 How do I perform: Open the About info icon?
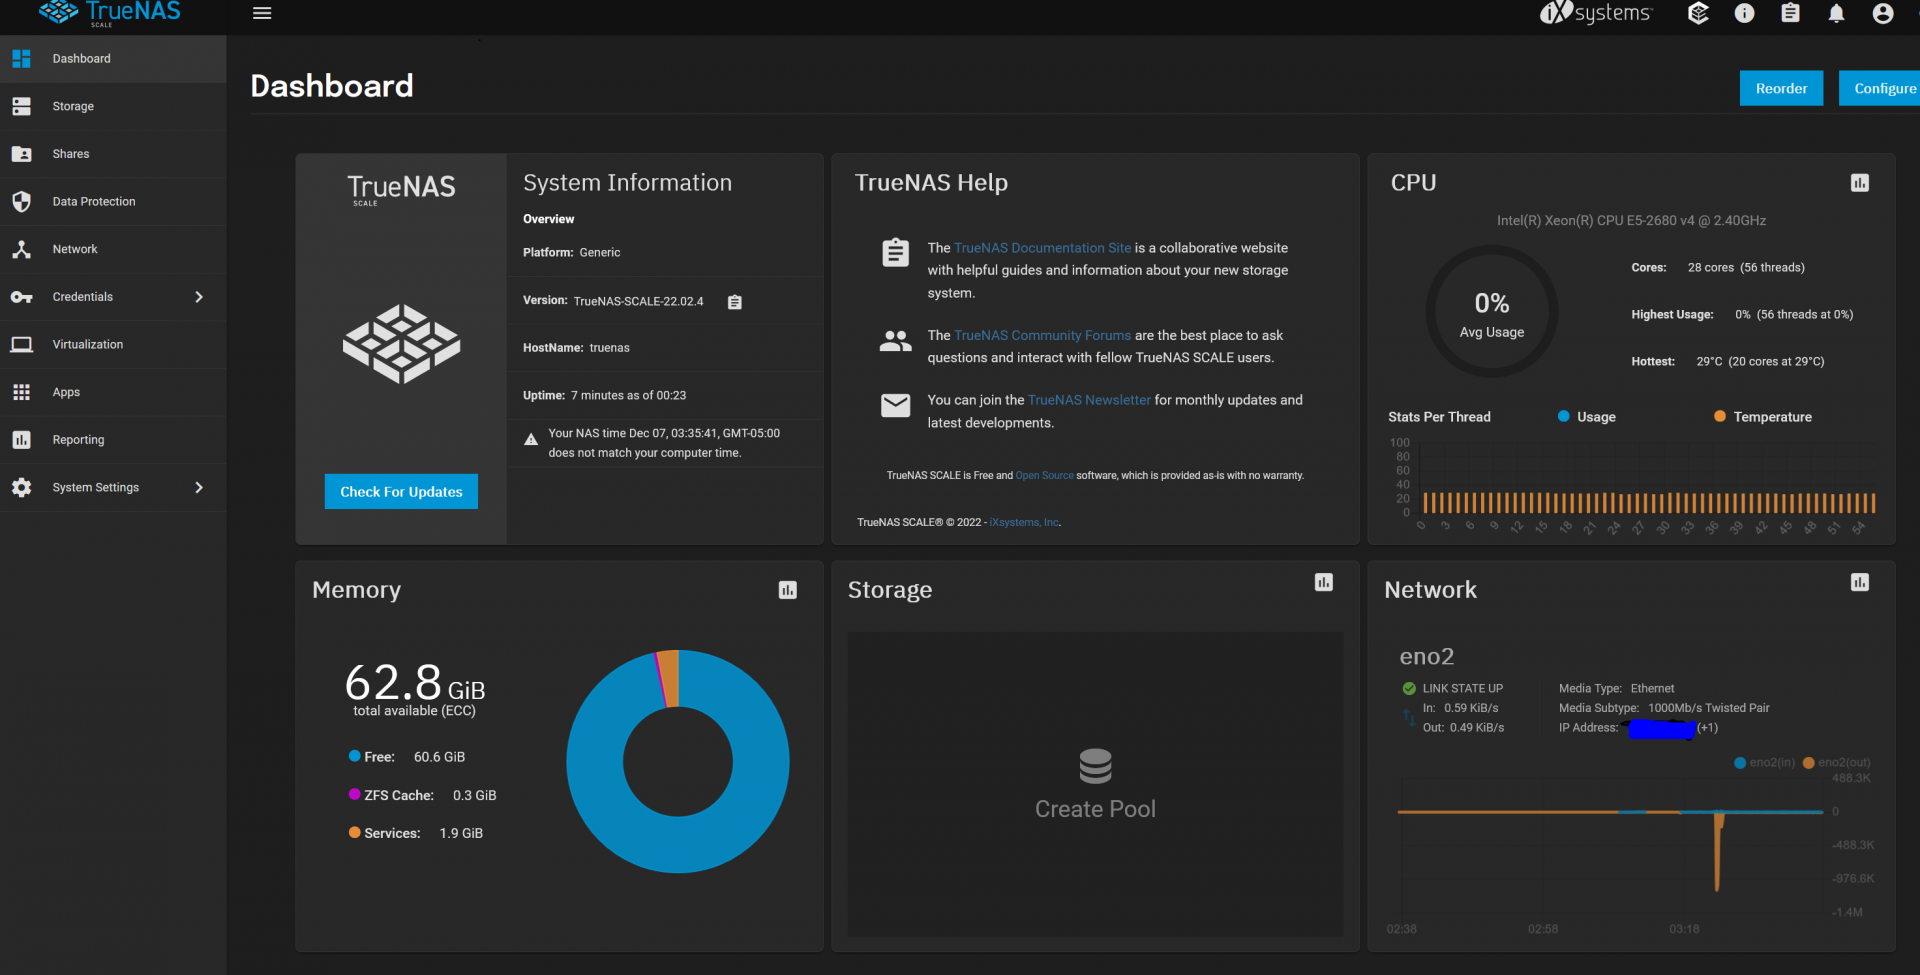pos(1744,13)
